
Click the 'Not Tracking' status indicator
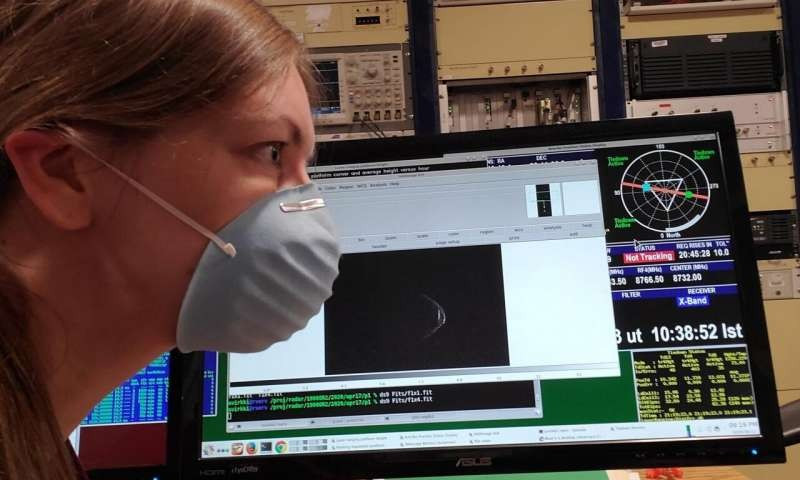[649, 257]
